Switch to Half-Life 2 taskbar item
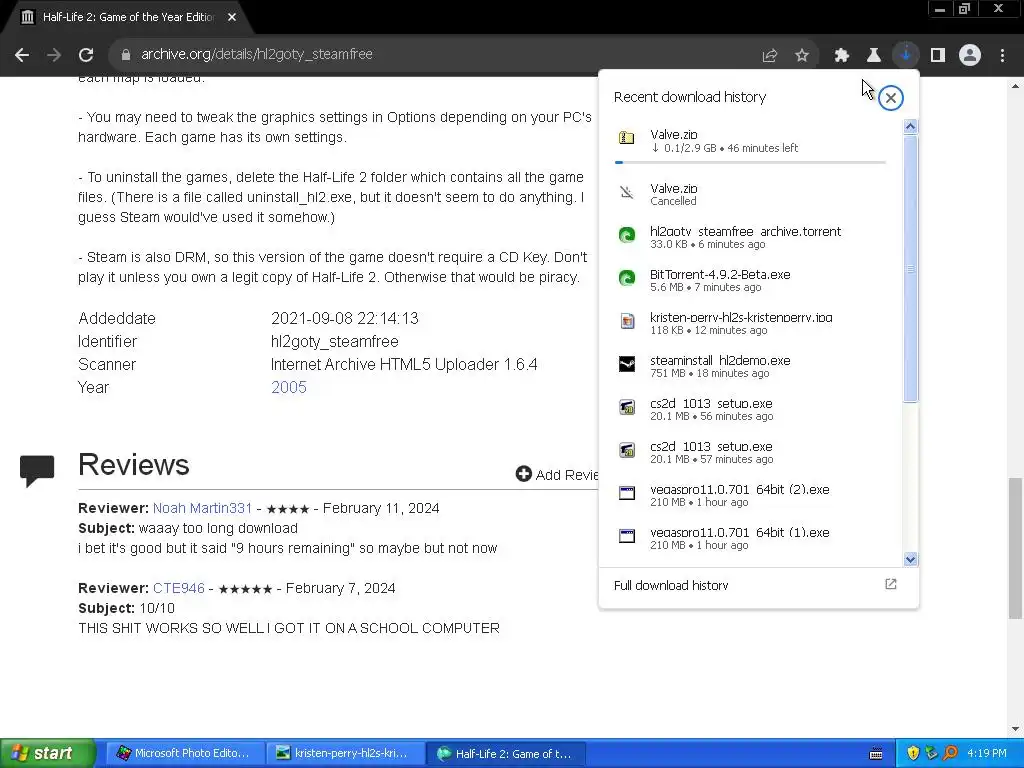The image size is (1024, 768). coord(507,754)
